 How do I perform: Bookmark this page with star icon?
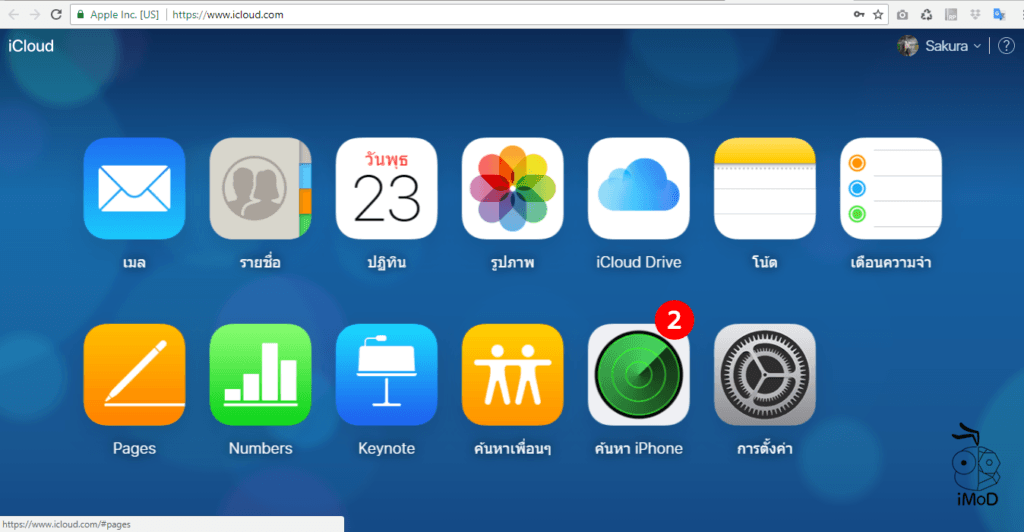(x=878, y=14)
